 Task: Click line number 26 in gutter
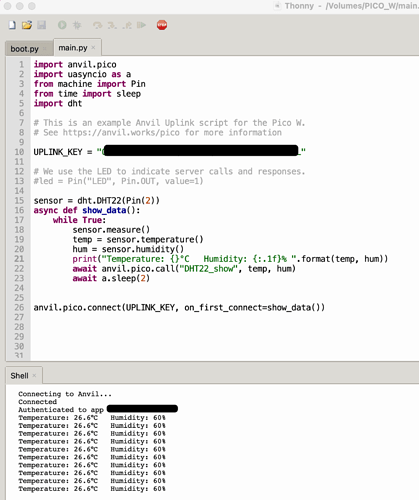(x=19, y=307)
